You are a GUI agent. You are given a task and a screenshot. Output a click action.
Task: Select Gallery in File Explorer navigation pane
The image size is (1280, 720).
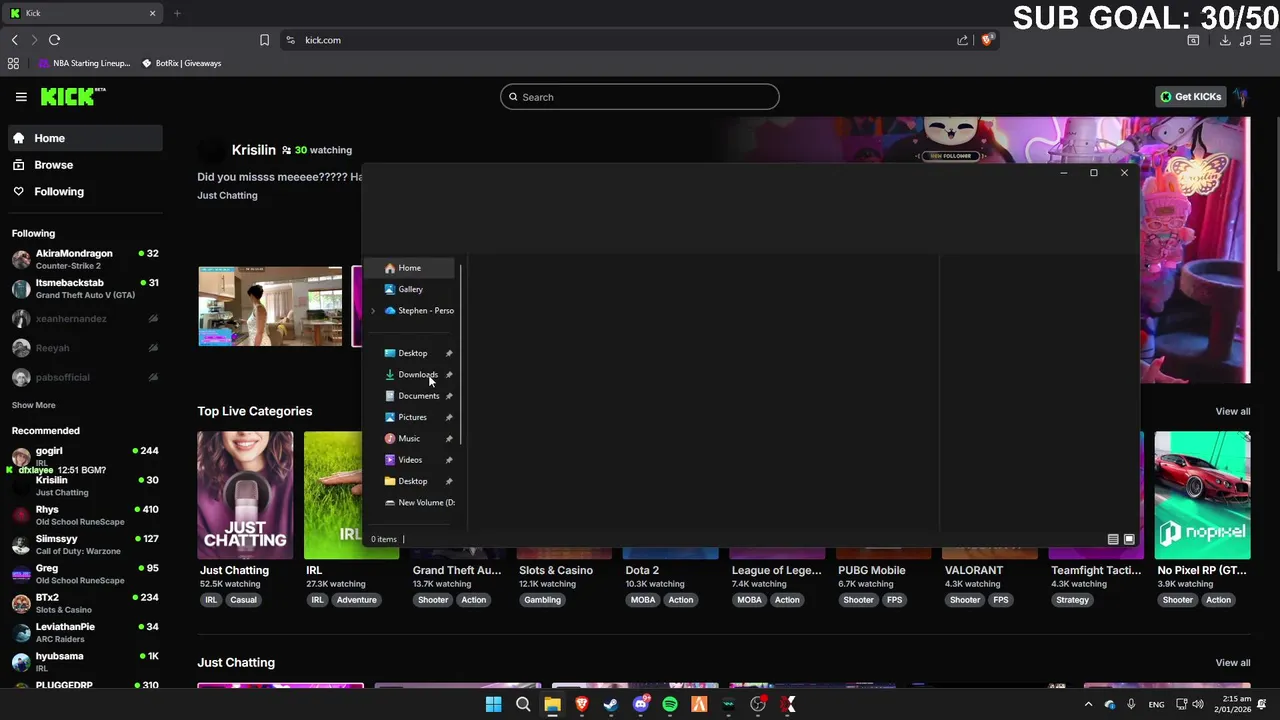tap(410, 289)
